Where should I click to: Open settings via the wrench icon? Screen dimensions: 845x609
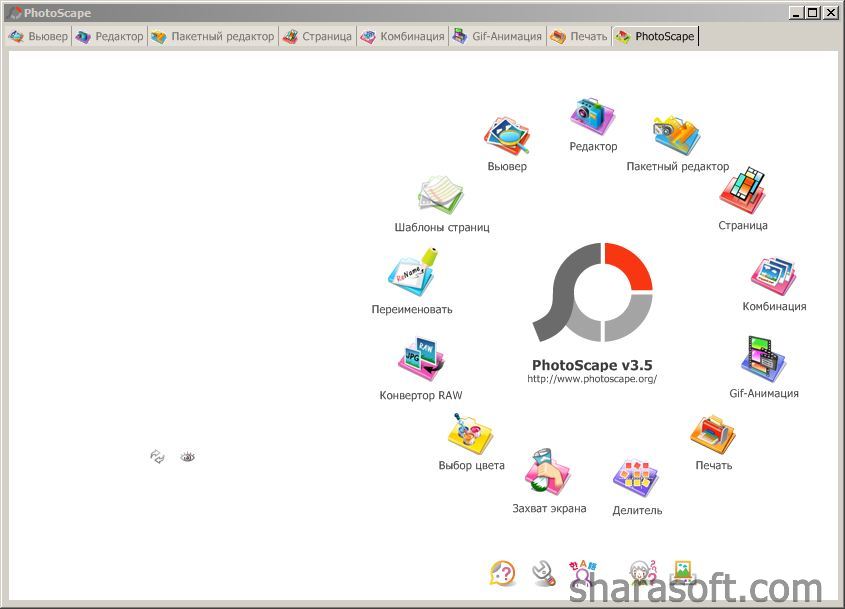544,573
